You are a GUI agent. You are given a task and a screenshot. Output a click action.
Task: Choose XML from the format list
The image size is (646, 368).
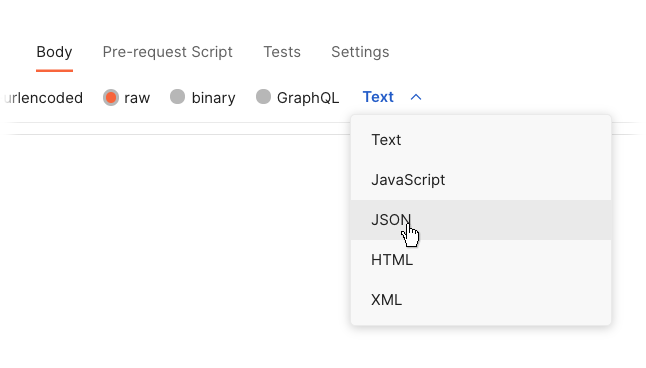coord(481,300)
